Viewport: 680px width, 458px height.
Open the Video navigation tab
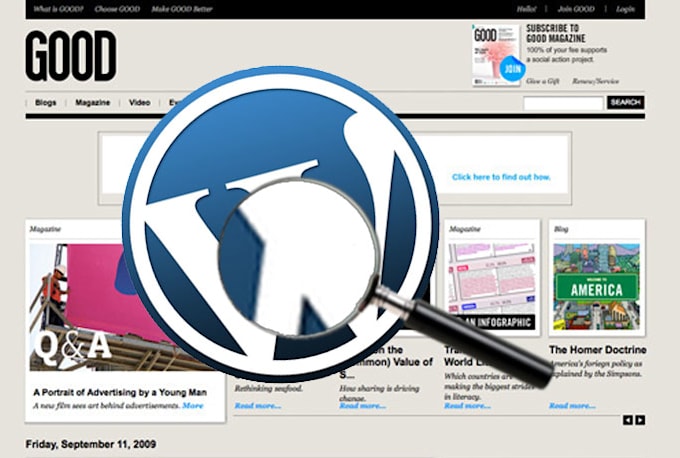tap(139, 102)
